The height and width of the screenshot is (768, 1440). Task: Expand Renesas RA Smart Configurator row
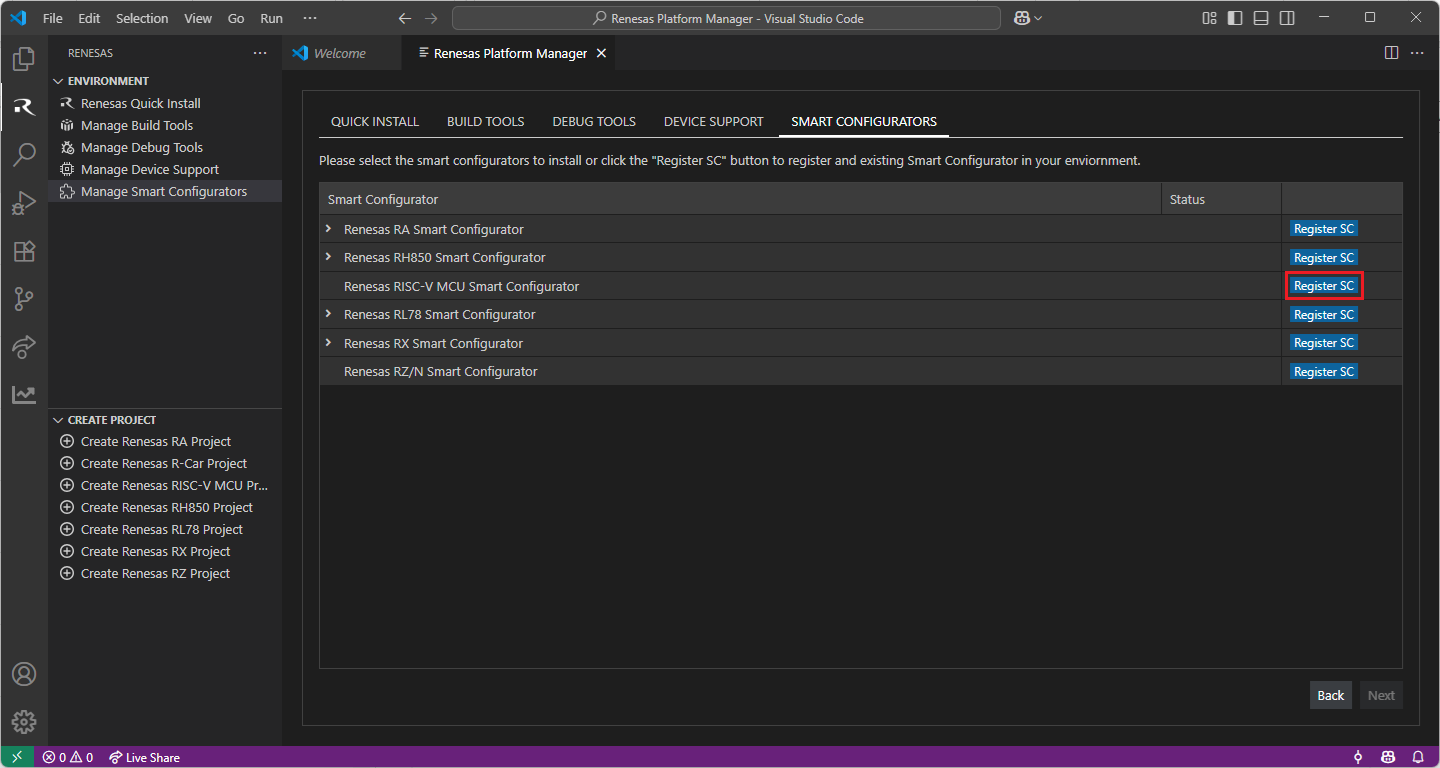pyautogui.click(x=328, y=229)
